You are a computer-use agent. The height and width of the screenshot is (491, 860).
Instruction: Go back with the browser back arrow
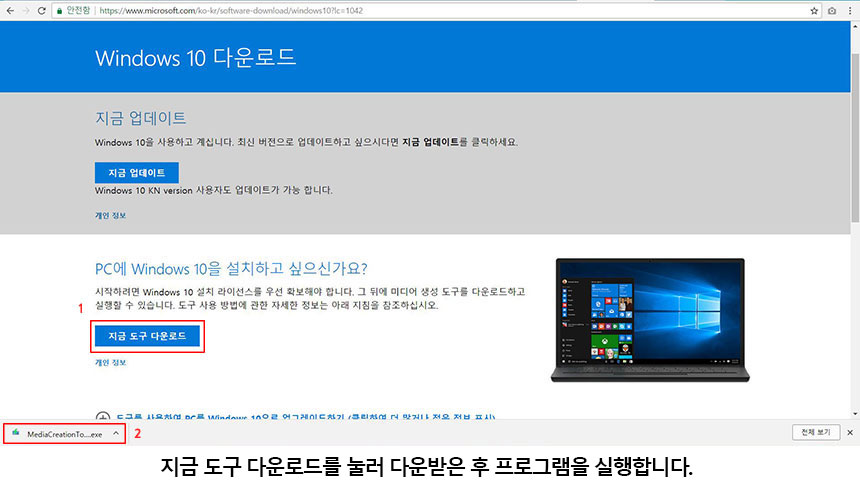tap(10, 10)
